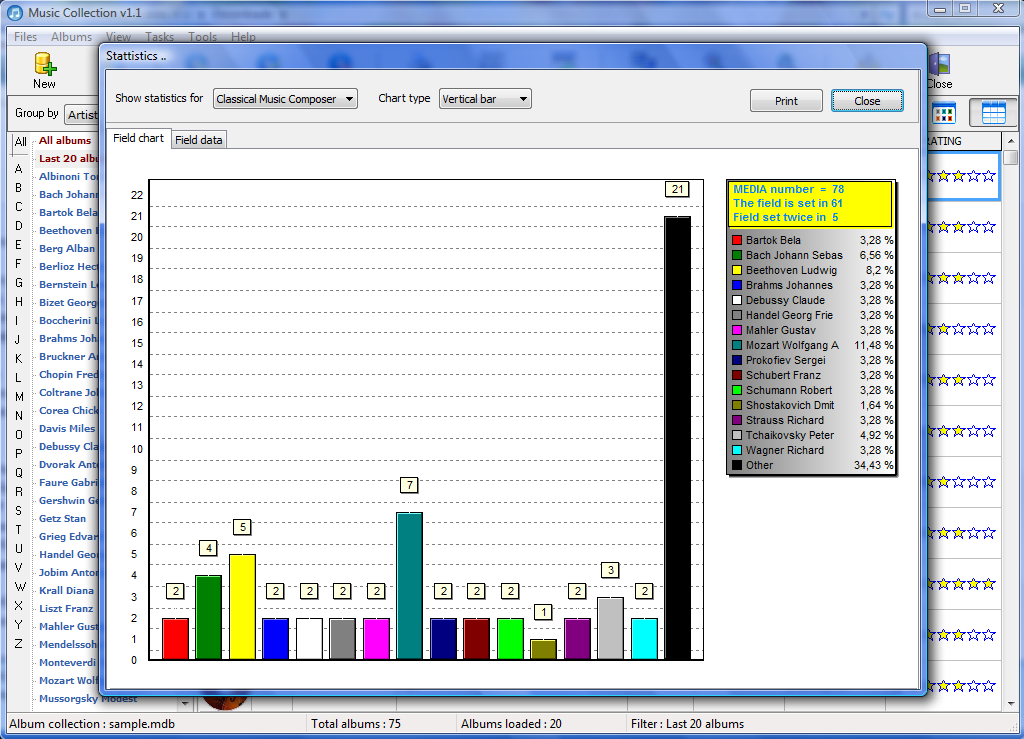
Task: Open the Help menu
Action: pos(243,37)
